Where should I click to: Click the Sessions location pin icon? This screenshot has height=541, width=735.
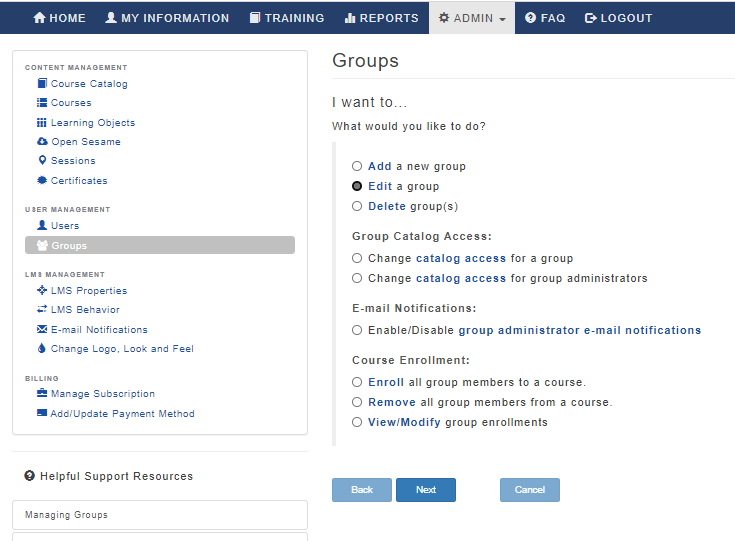tap(42, 160)
